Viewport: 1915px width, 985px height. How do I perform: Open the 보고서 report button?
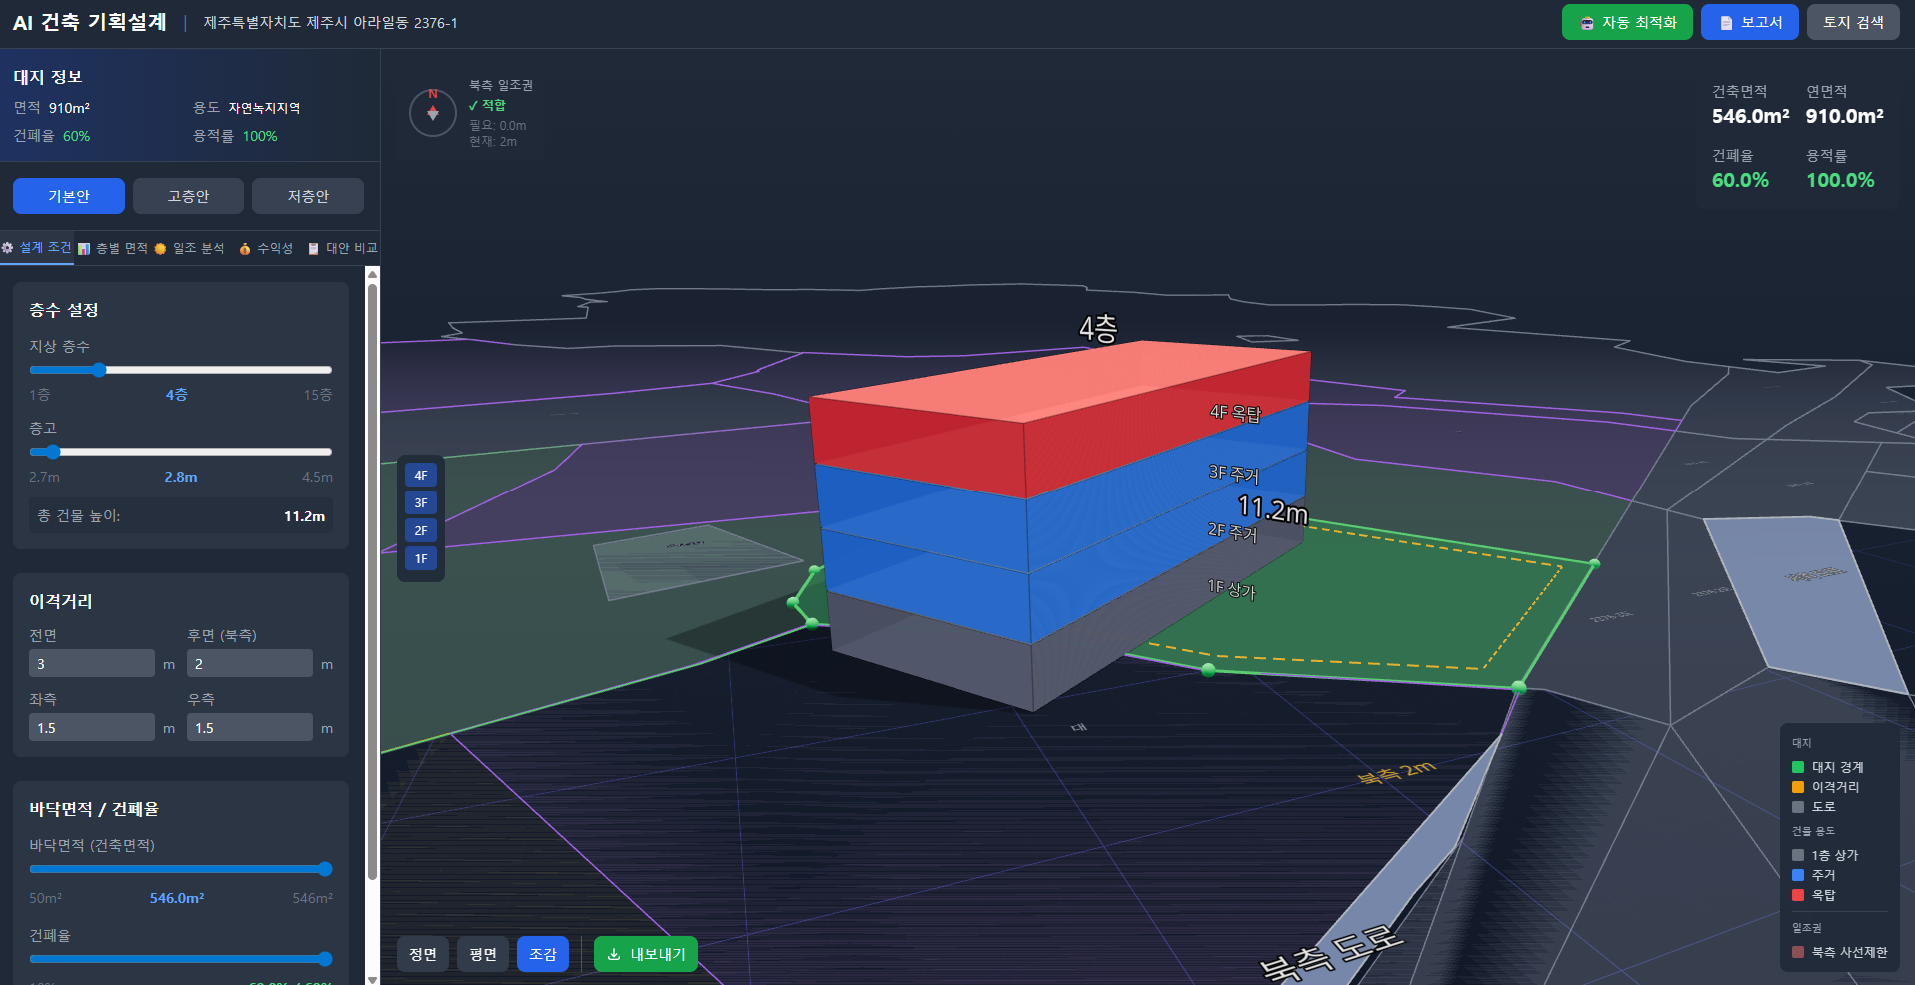(x=1749, y=22)
